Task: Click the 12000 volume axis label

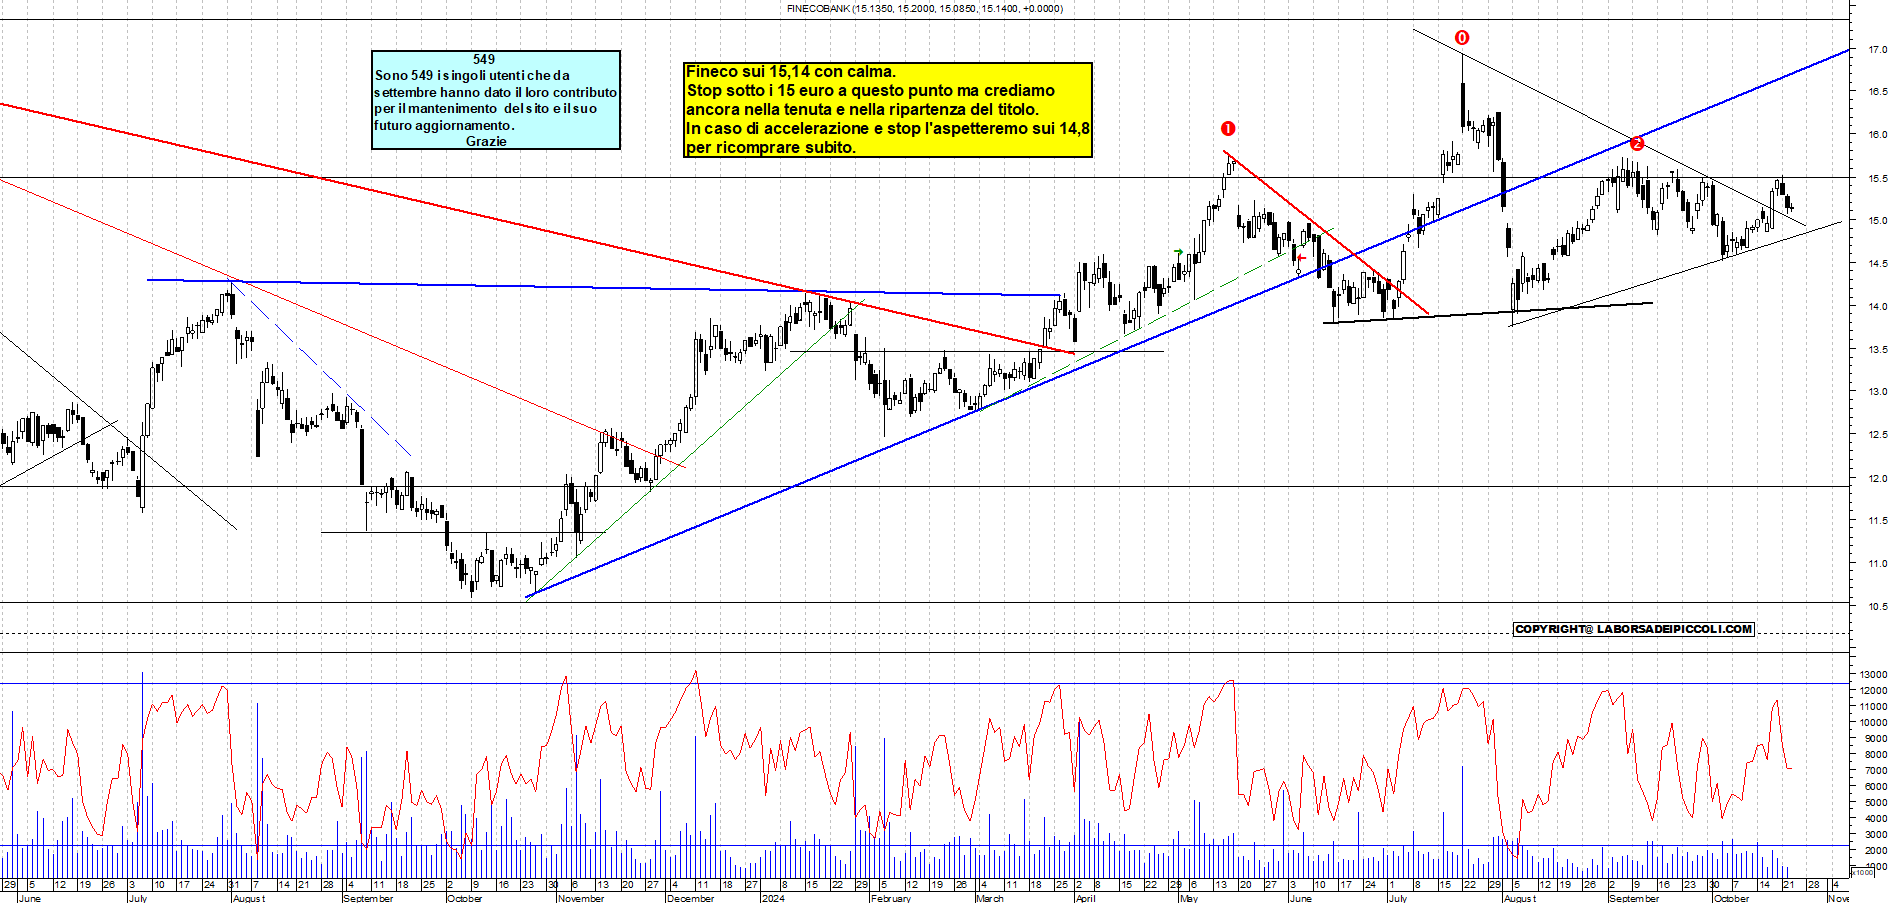Action: 1873,690
